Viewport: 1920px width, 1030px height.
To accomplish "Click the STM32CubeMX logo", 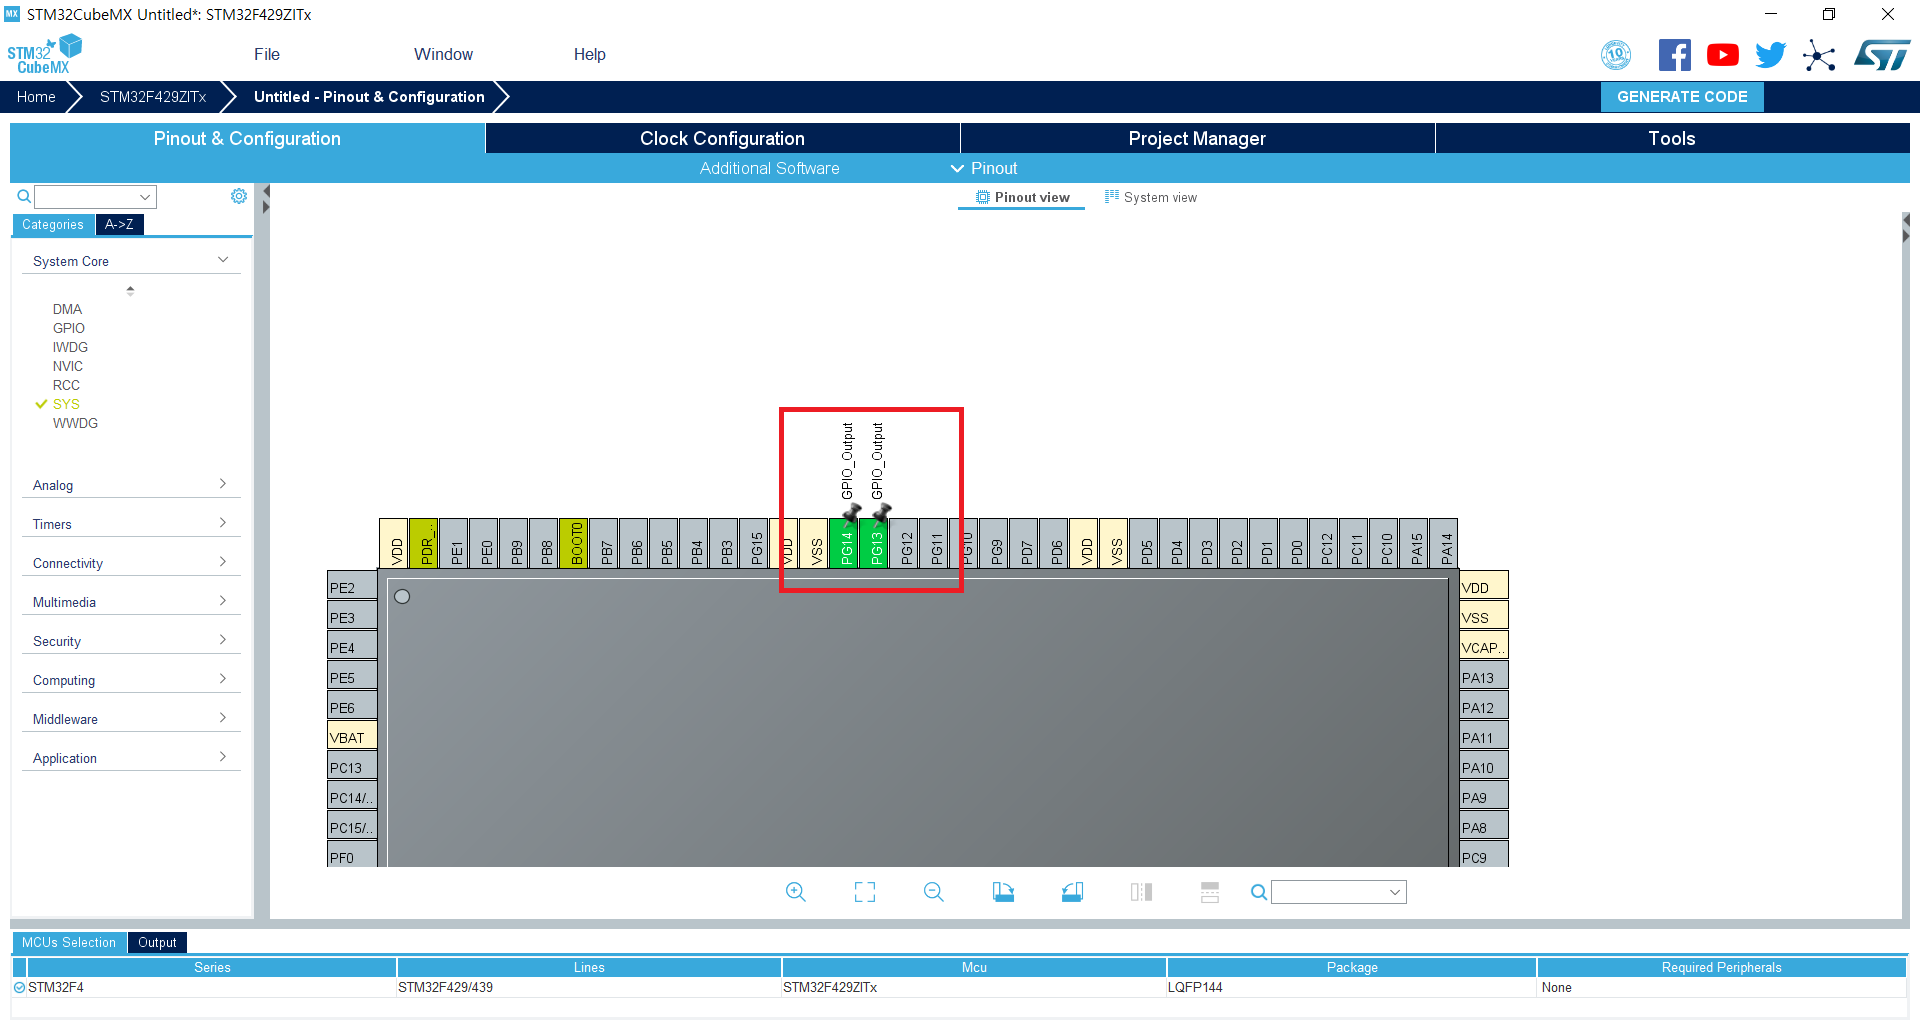I will [x=45, y=55].
